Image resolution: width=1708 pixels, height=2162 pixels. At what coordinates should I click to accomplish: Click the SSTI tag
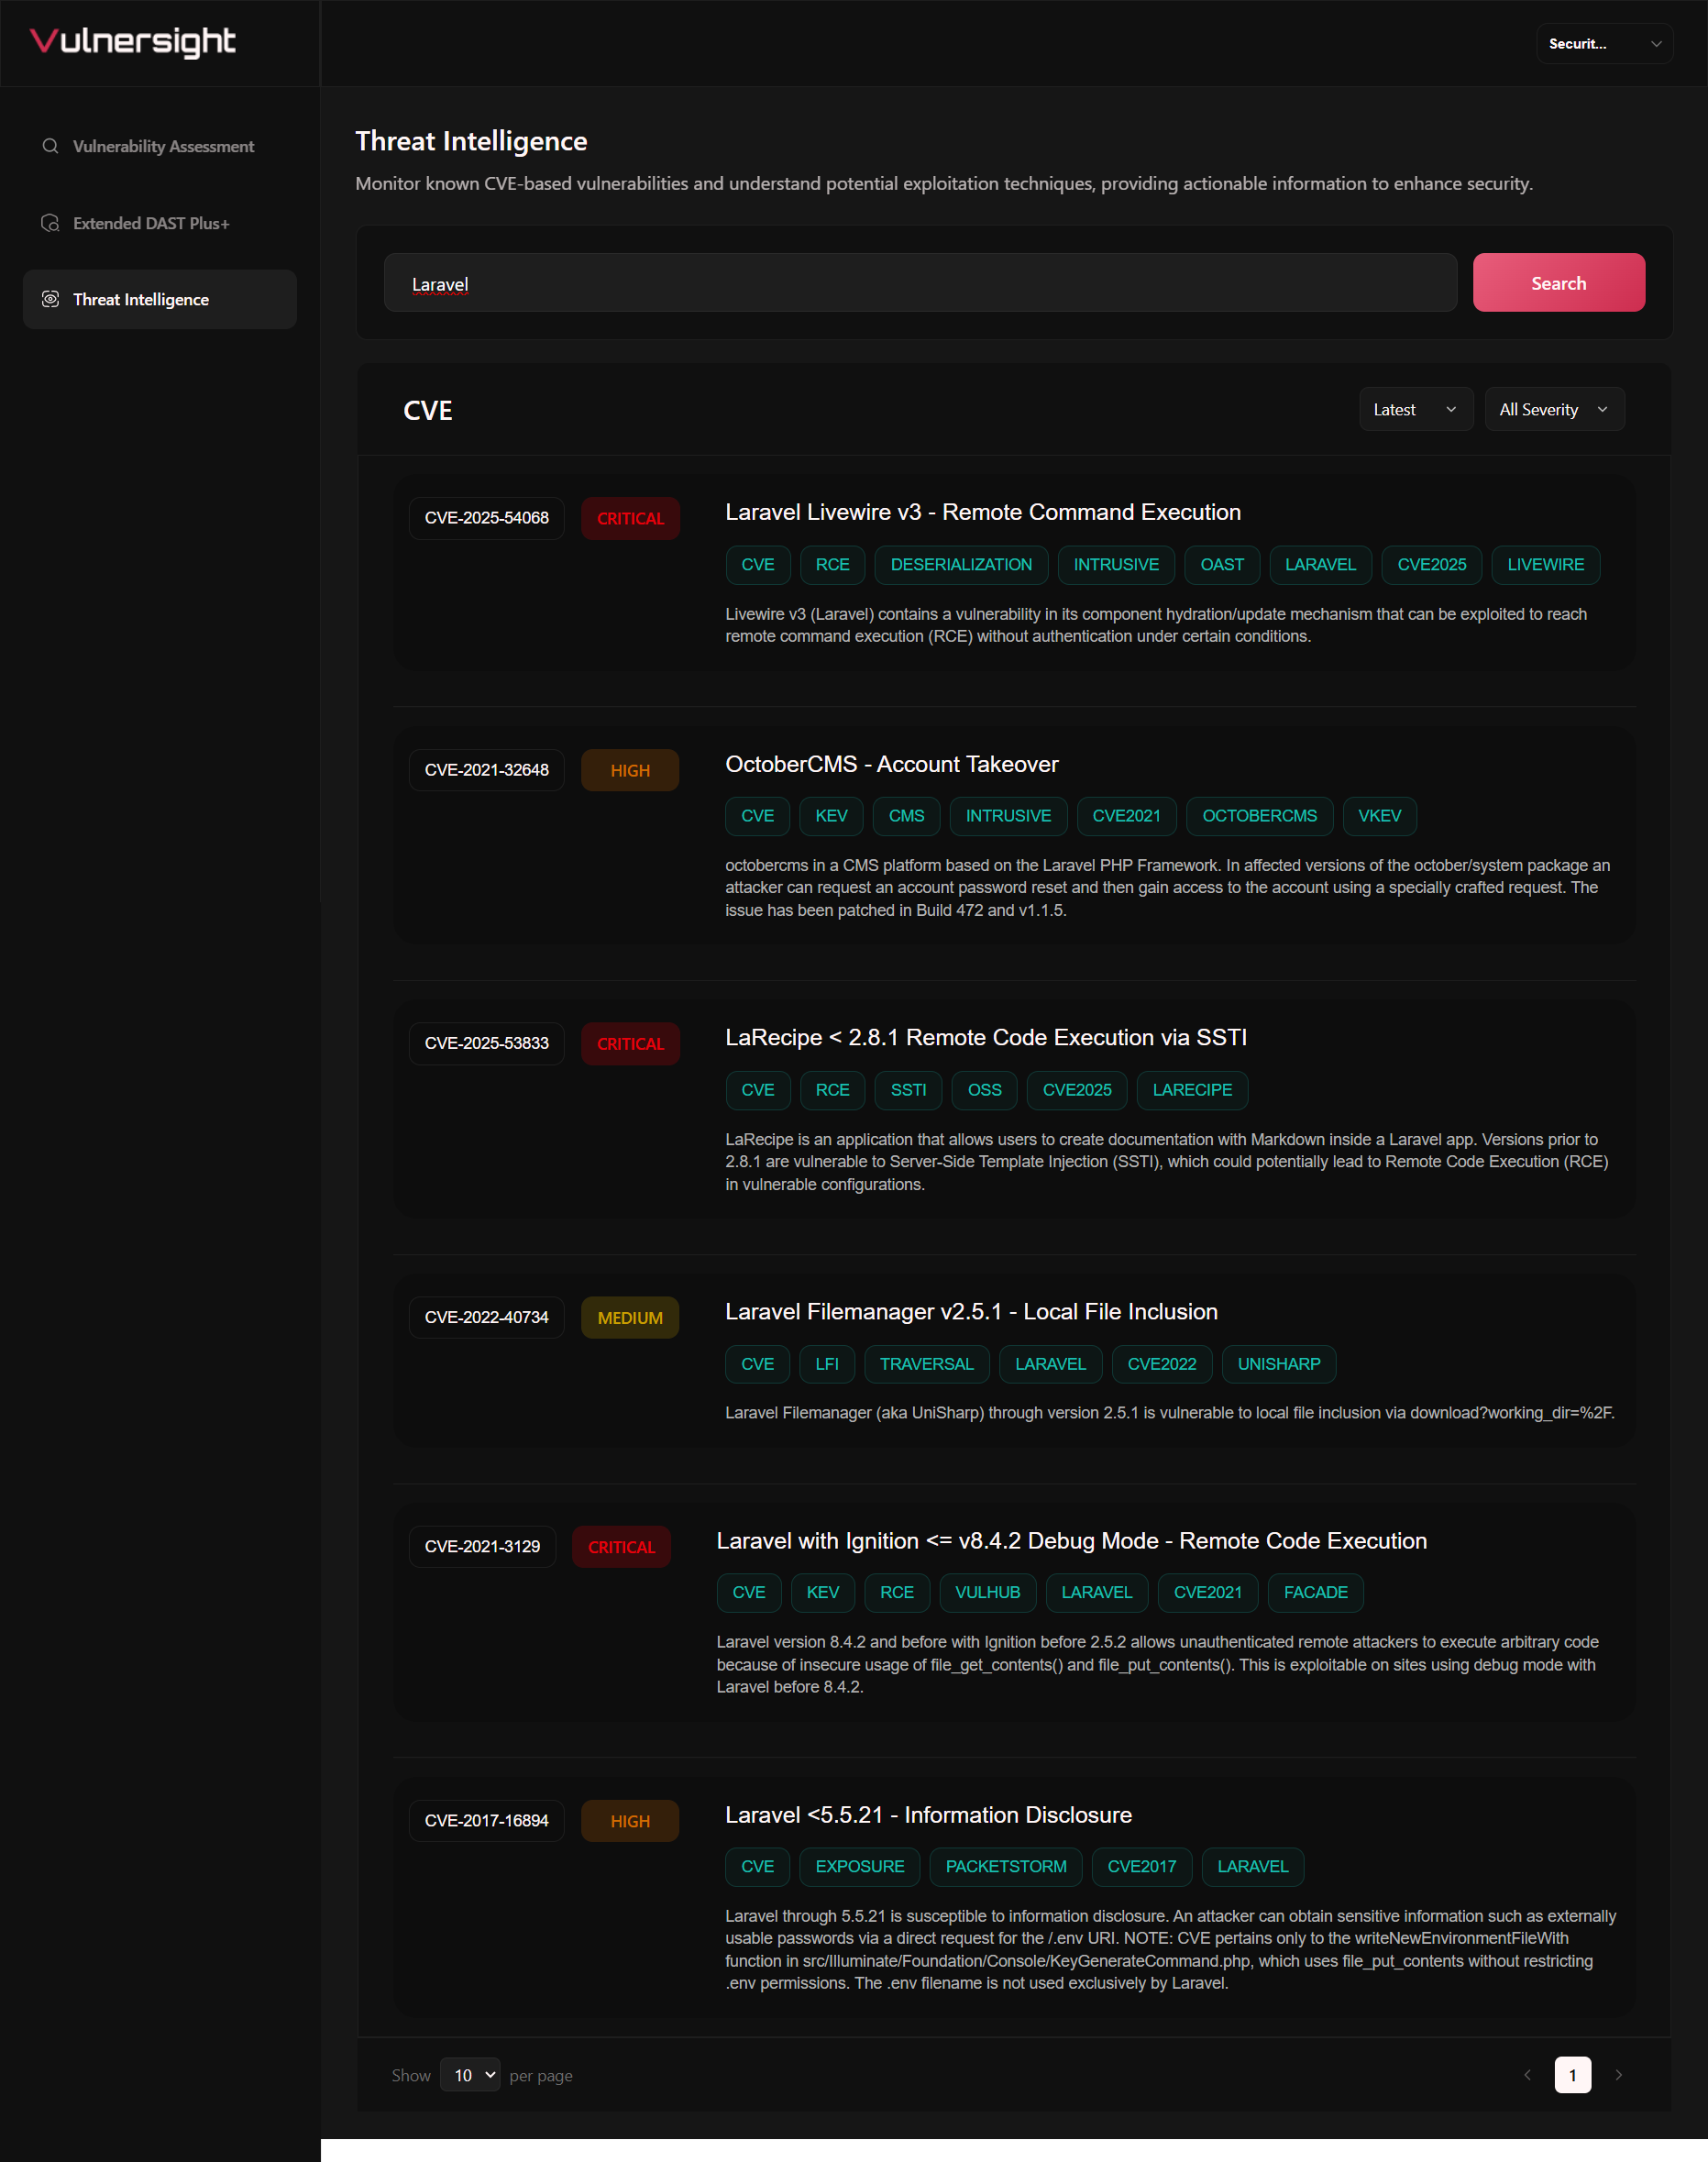[x=908, y=1089]
